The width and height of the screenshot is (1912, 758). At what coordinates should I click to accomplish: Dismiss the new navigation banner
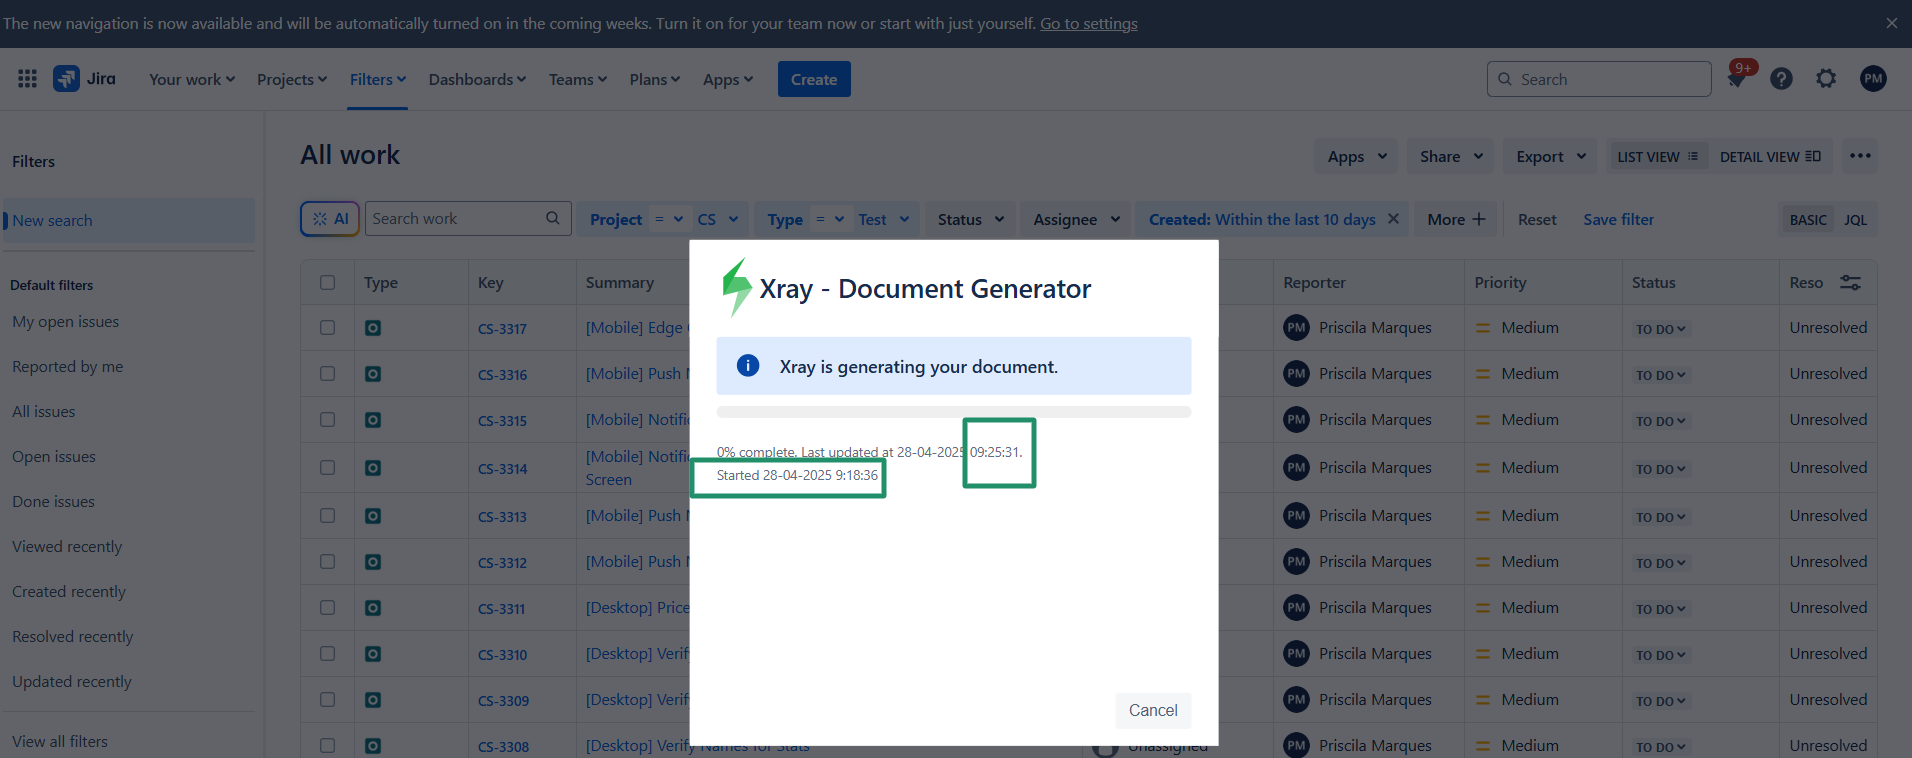pos(1891,23)
